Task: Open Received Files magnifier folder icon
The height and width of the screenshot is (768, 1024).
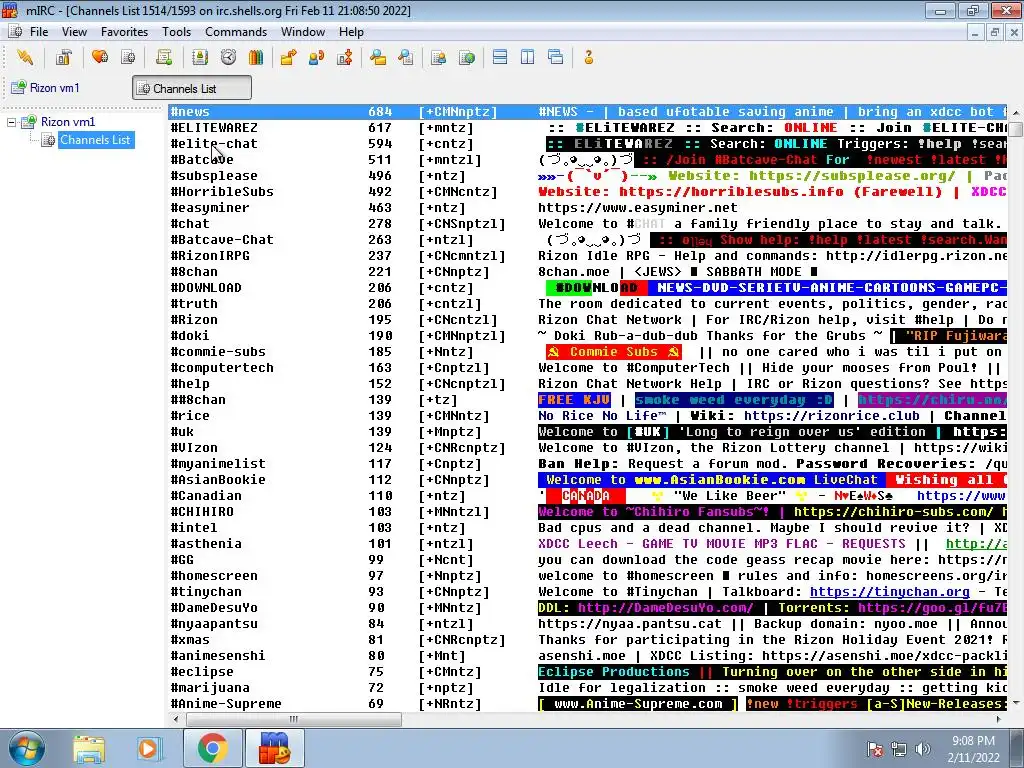Action: [377, 57]
